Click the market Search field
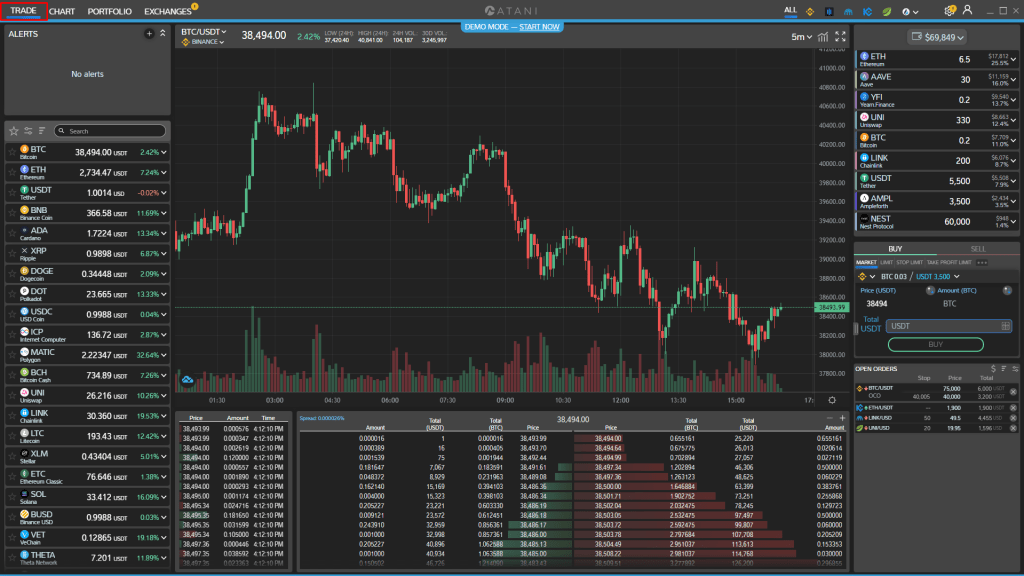1024x576 pixels. 110,131
